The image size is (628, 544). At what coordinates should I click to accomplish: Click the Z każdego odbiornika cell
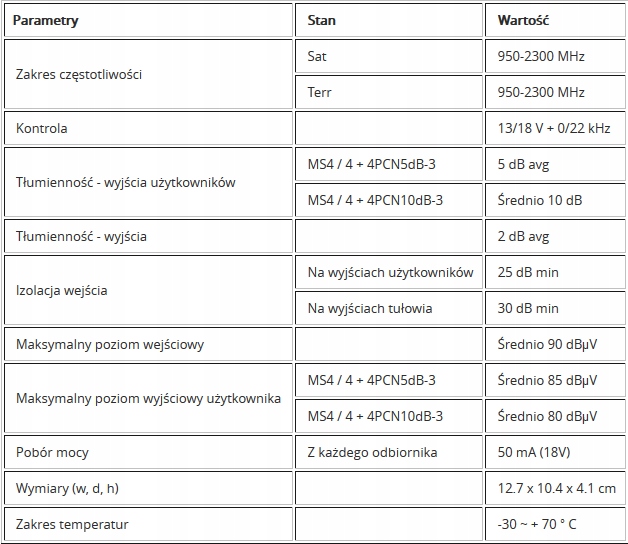pos(372,452)
